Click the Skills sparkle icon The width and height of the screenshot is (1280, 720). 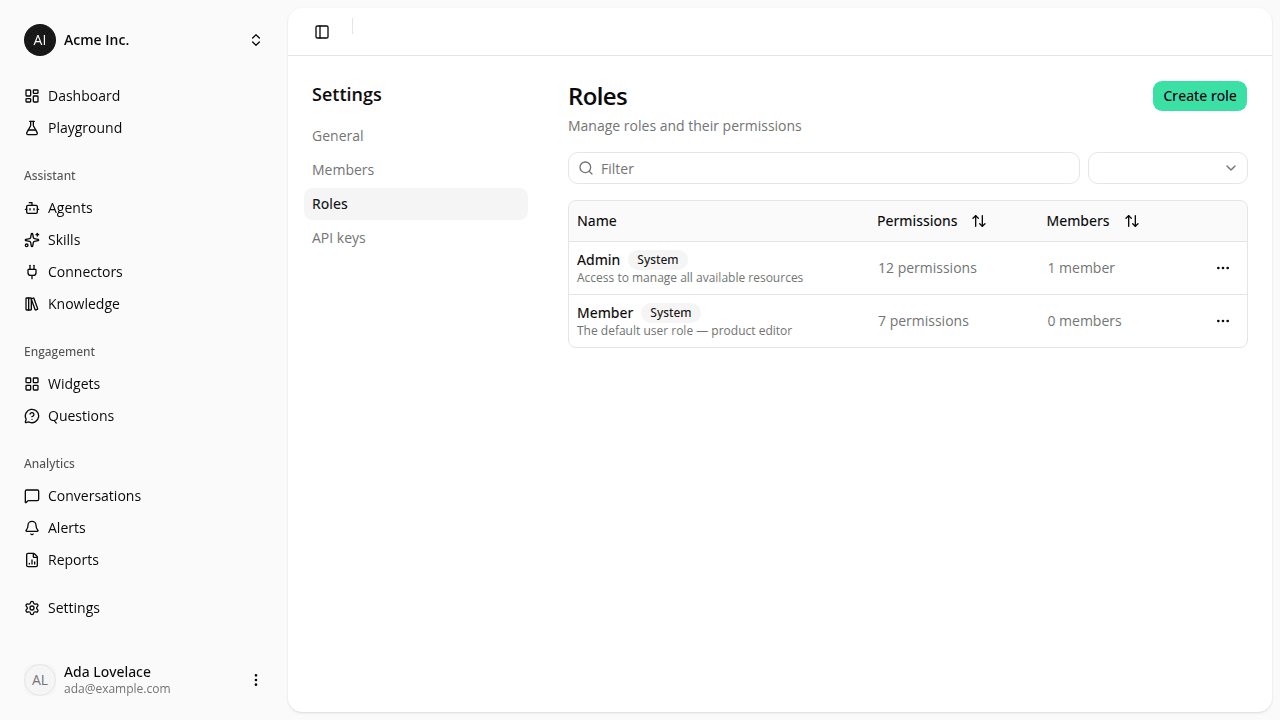[32, 240]
